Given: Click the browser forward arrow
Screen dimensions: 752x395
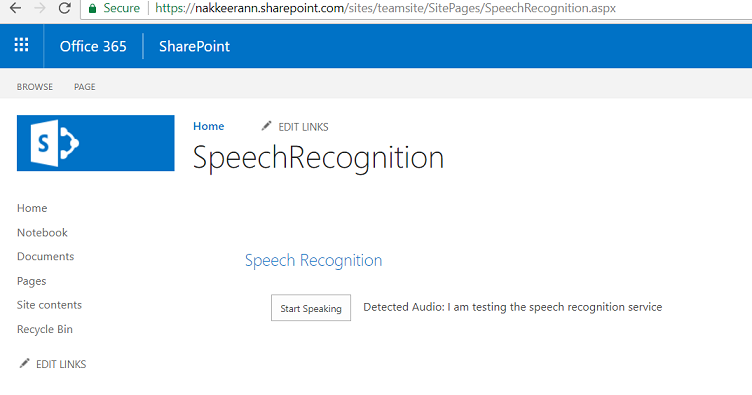Looking at the screenshot, I should [x=40, y=8].
